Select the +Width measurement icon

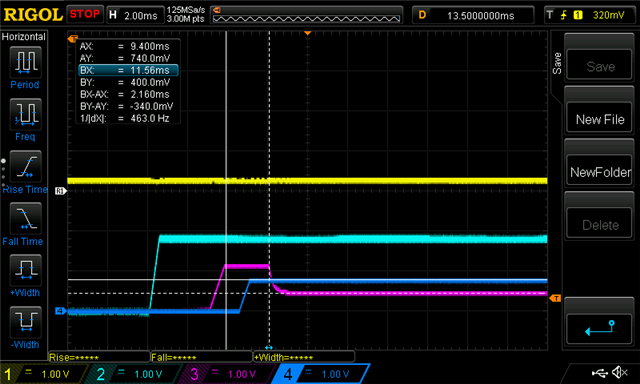[25, 270]
